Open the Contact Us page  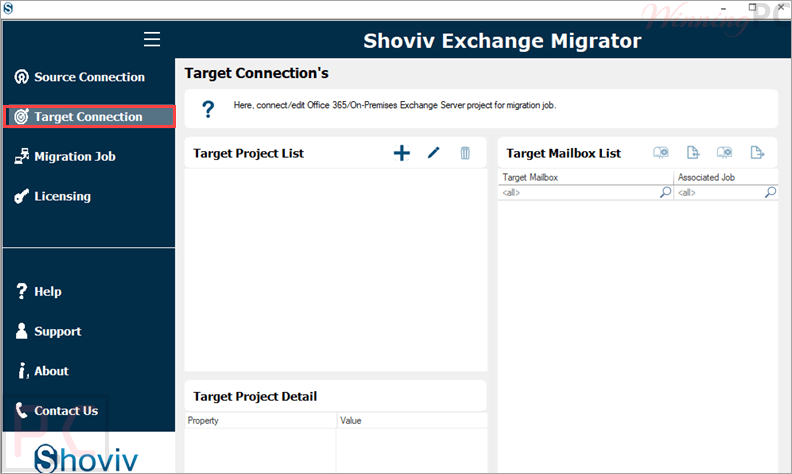coord(89,410)
